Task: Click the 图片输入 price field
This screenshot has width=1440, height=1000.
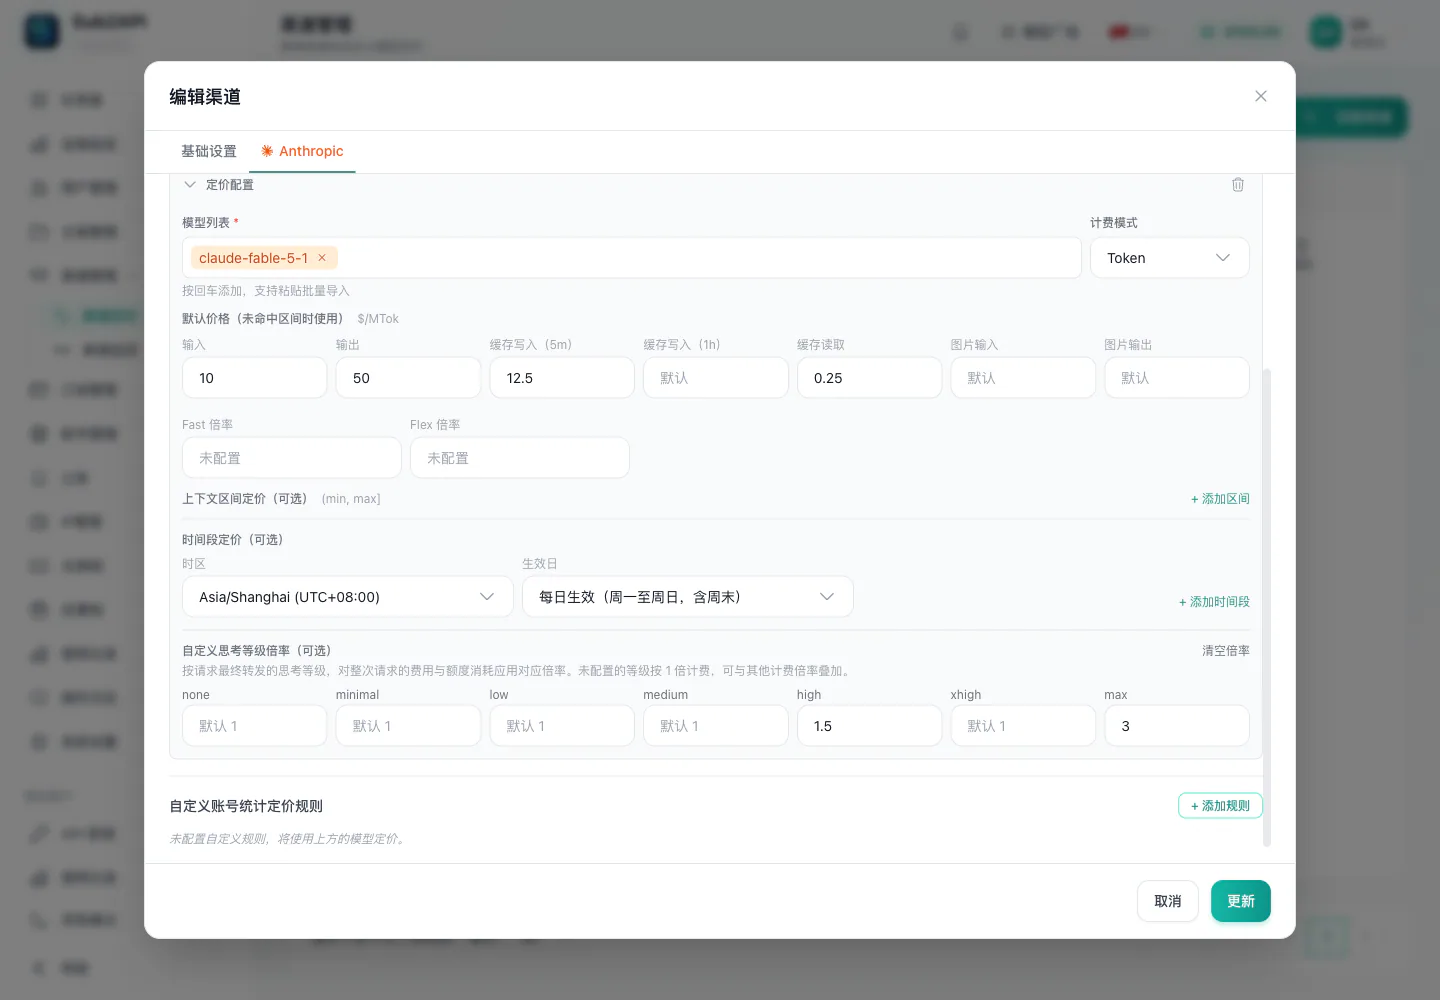Action: (1023, 378)
